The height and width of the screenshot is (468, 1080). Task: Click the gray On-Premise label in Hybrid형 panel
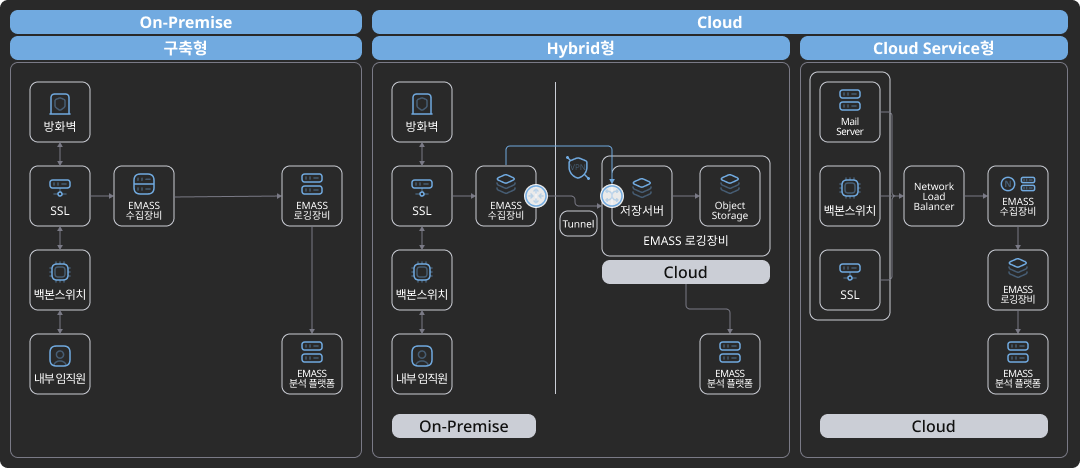pyautogui.click(x=463, y=426)
